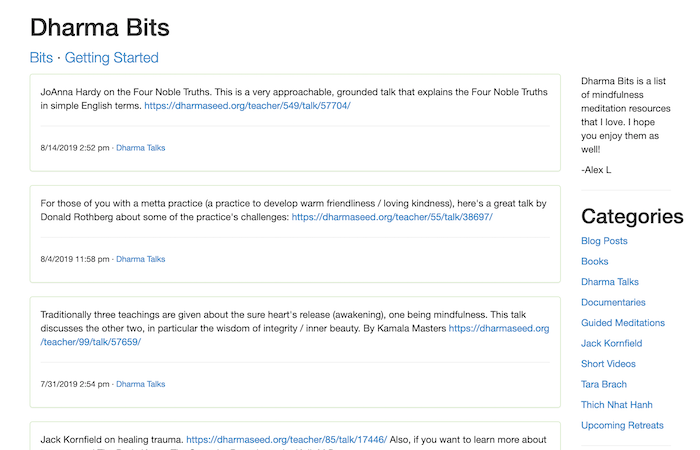Click Dharma Talks tag on 8/14/2019 post
This screenshot has height=450, width=700.
coord(141,148)
